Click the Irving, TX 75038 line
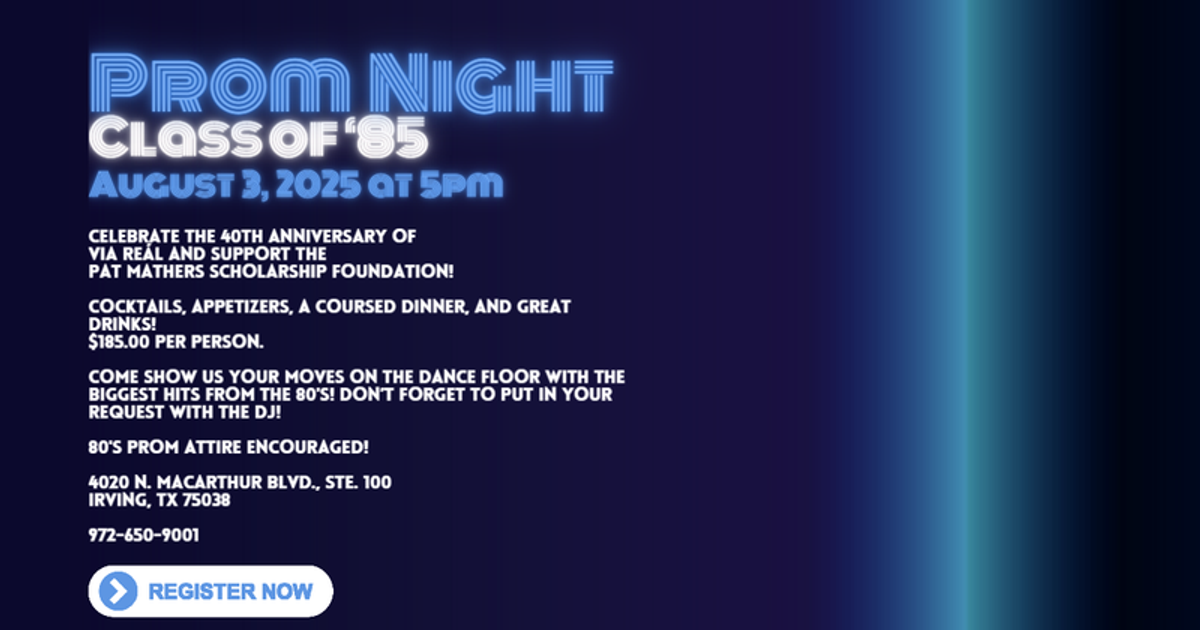 pos(159,500)
